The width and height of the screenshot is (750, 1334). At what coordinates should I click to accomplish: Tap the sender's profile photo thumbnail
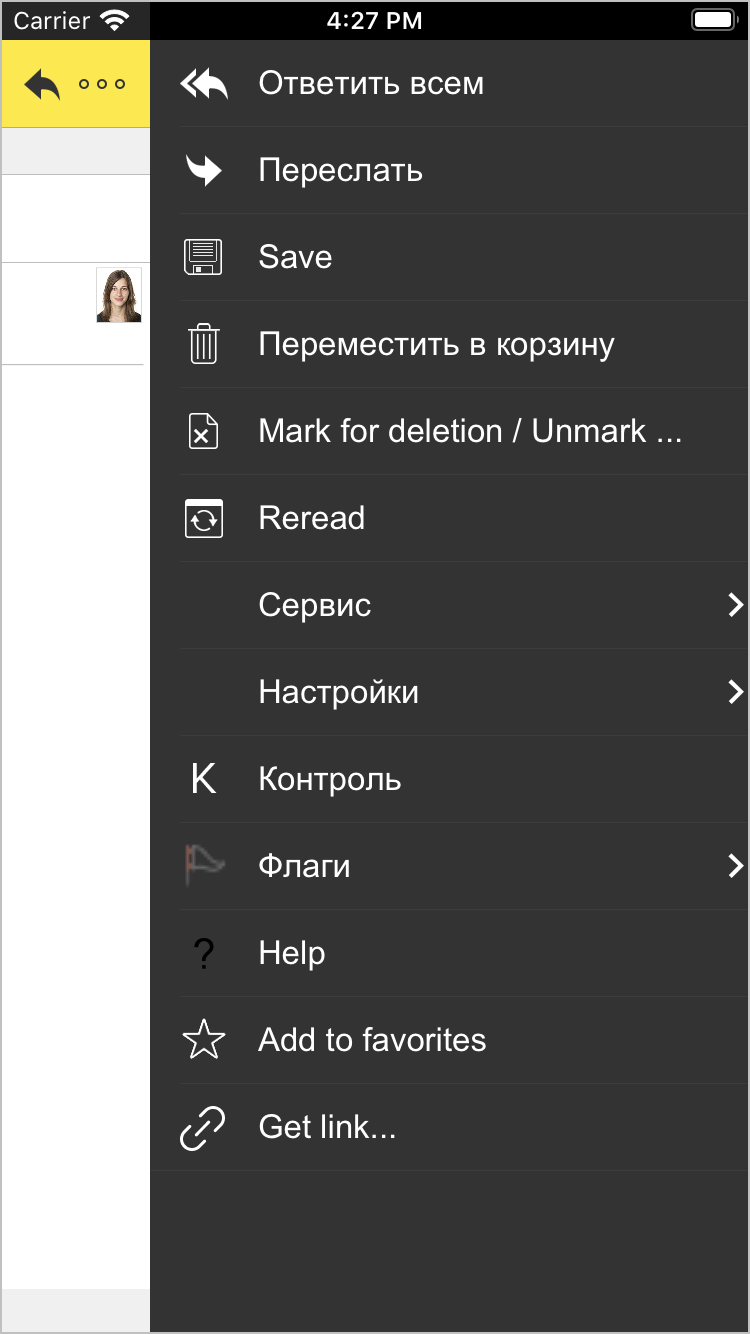point(119,295)
